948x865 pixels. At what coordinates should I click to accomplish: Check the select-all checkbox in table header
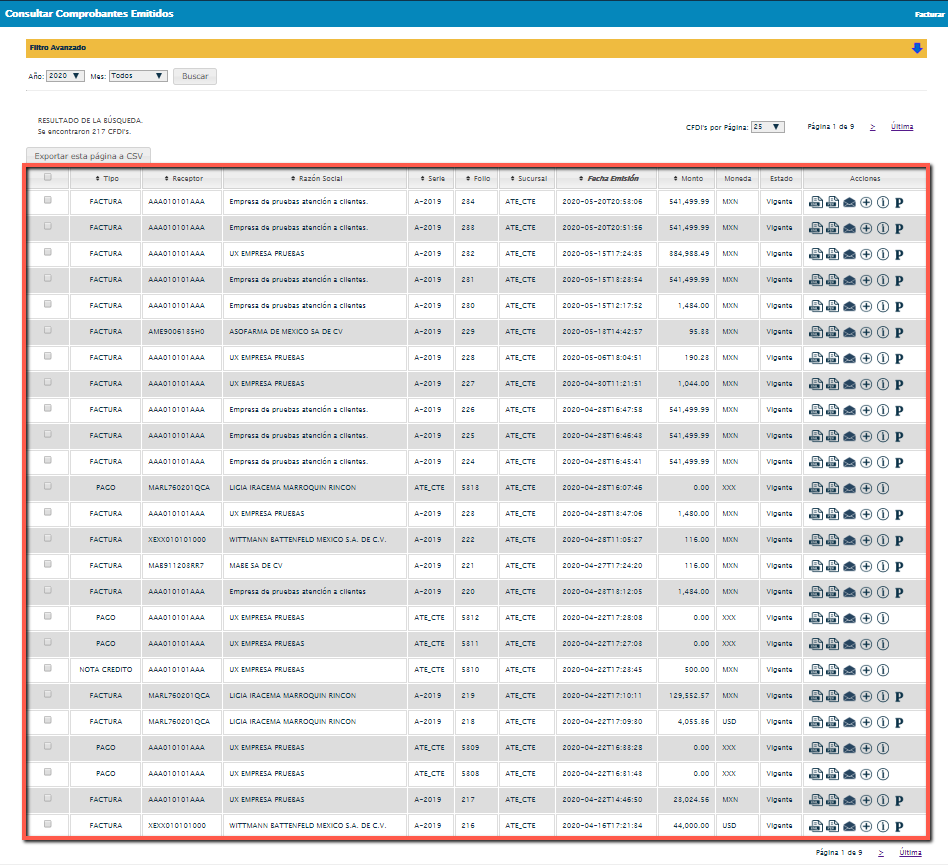(x=48, y=178)
